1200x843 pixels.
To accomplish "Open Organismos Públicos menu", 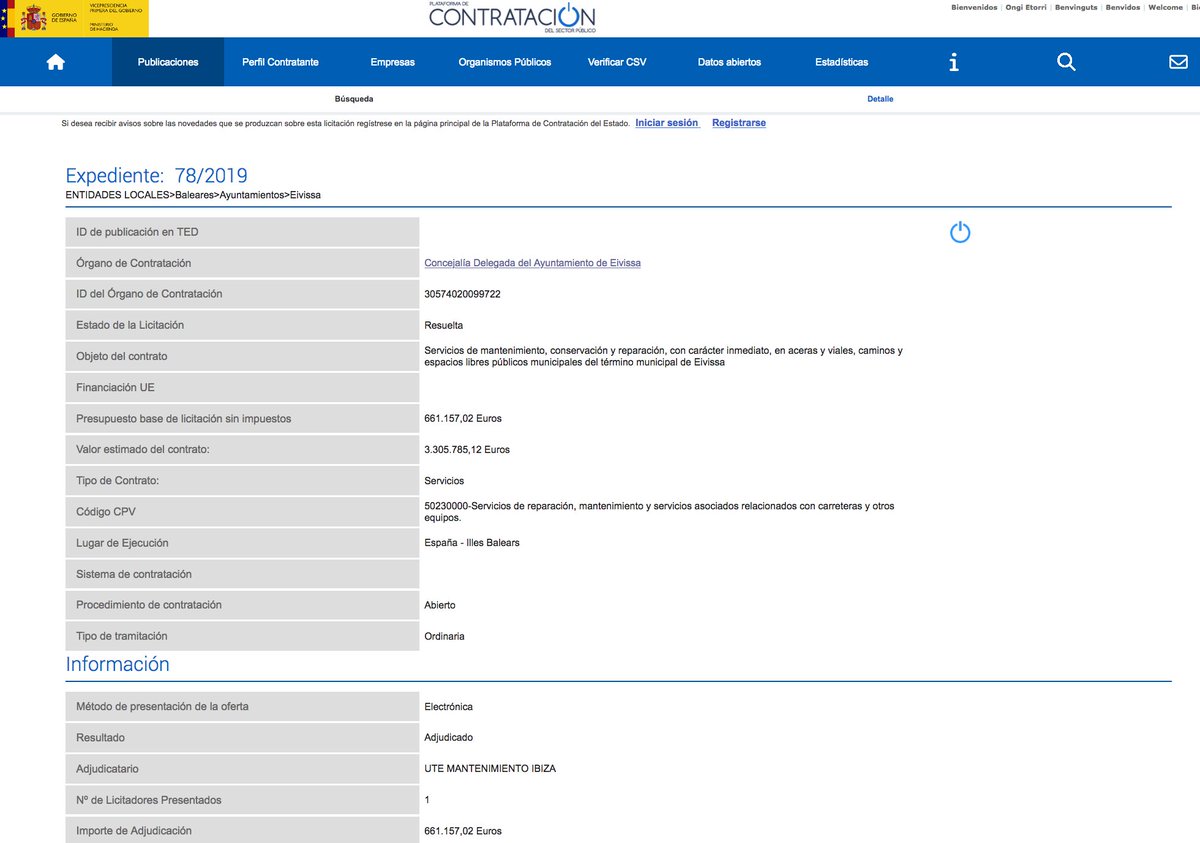I will point(505,62).
